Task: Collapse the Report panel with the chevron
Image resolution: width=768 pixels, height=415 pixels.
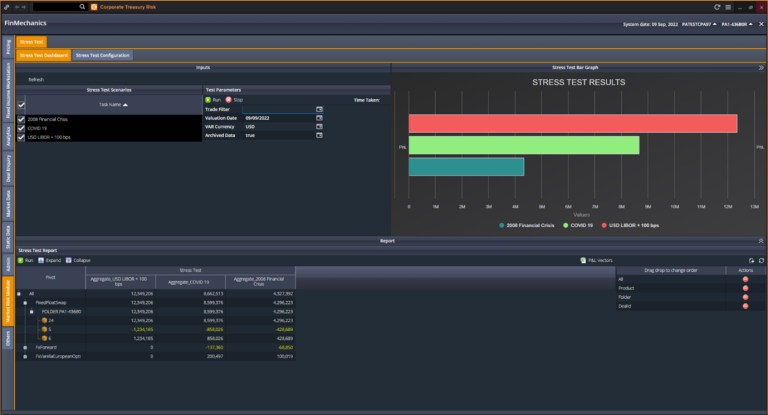Action: pos(761,241)
